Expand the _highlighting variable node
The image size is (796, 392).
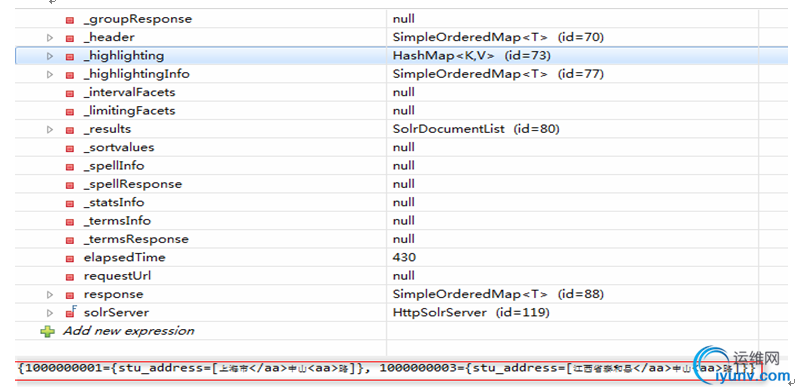pyautogui.click(x=50, y=56)
